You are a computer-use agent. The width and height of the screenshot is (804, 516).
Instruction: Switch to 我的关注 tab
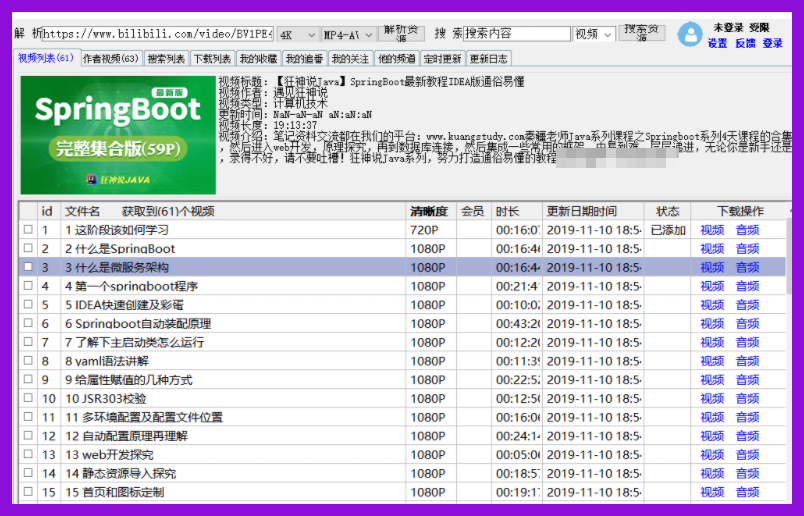(x=350, y=58)
